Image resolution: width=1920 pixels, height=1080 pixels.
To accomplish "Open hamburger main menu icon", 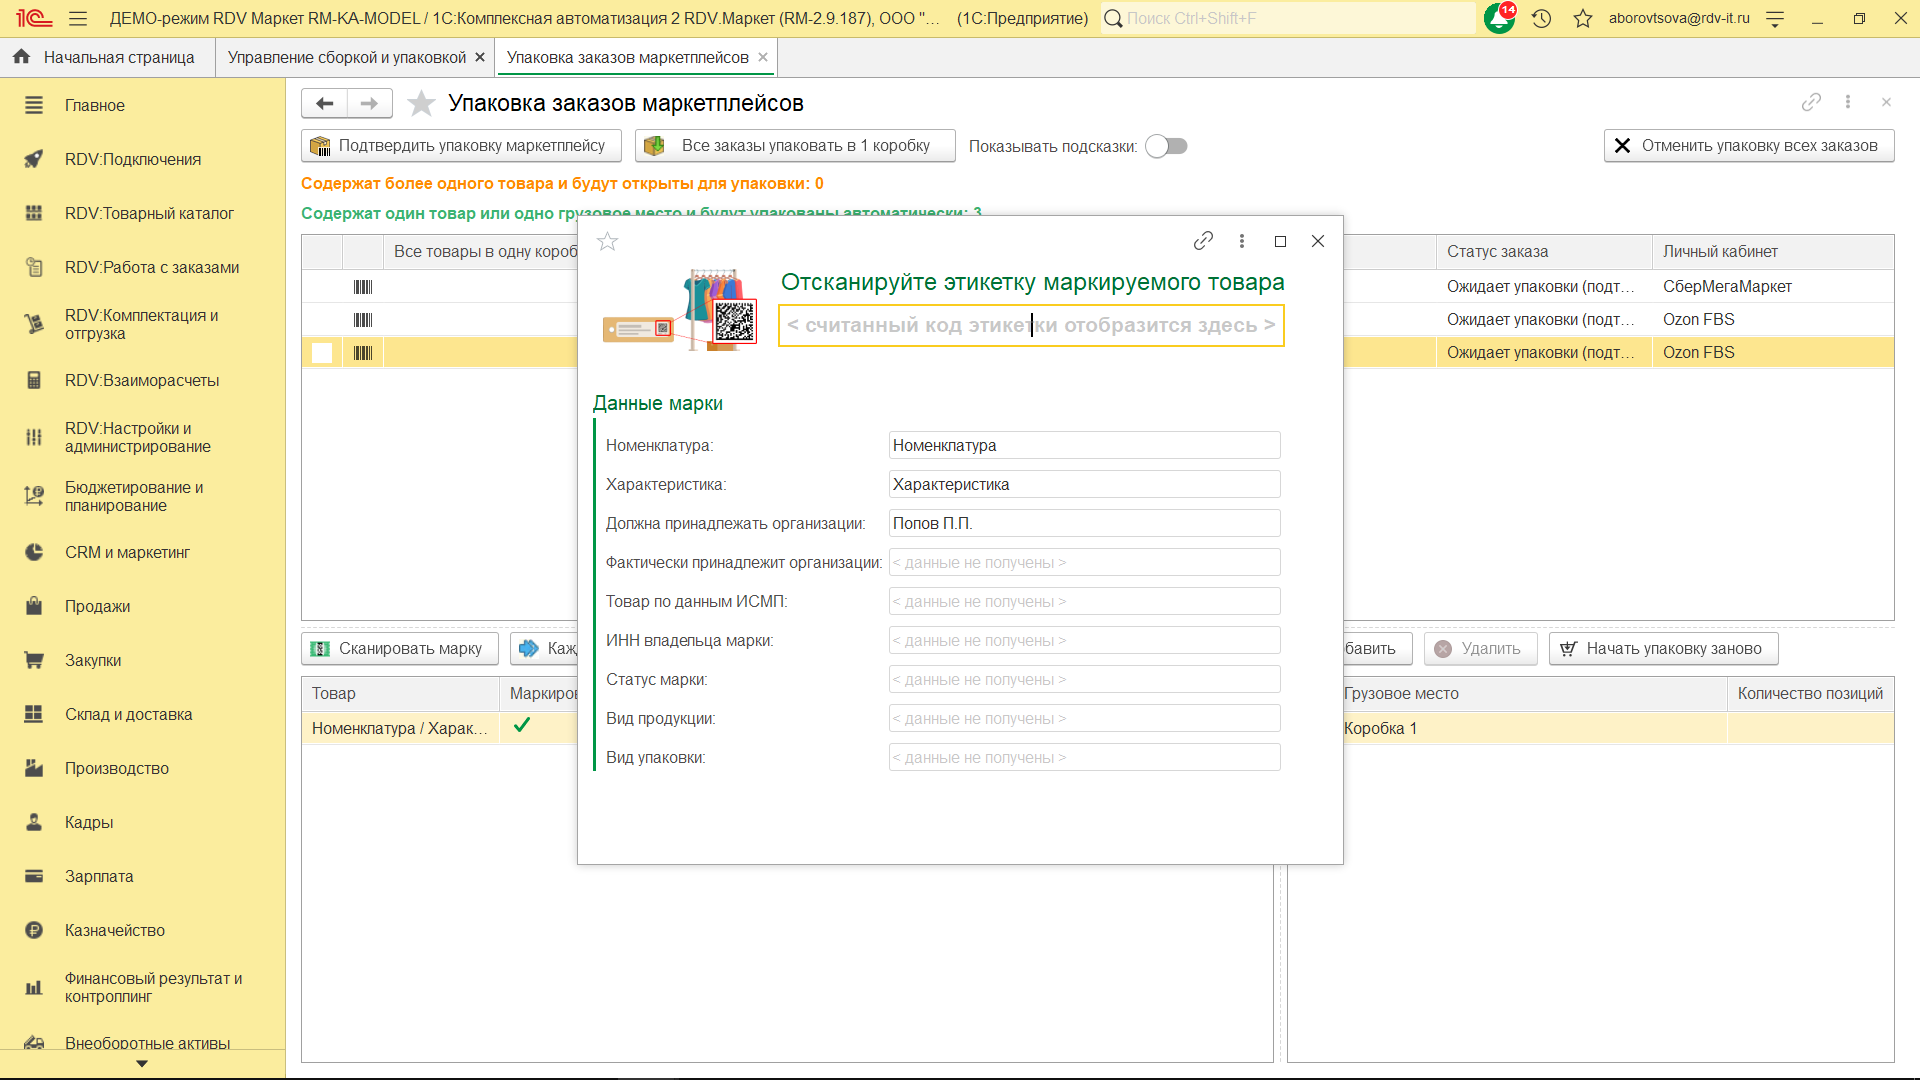I will 78,18.
